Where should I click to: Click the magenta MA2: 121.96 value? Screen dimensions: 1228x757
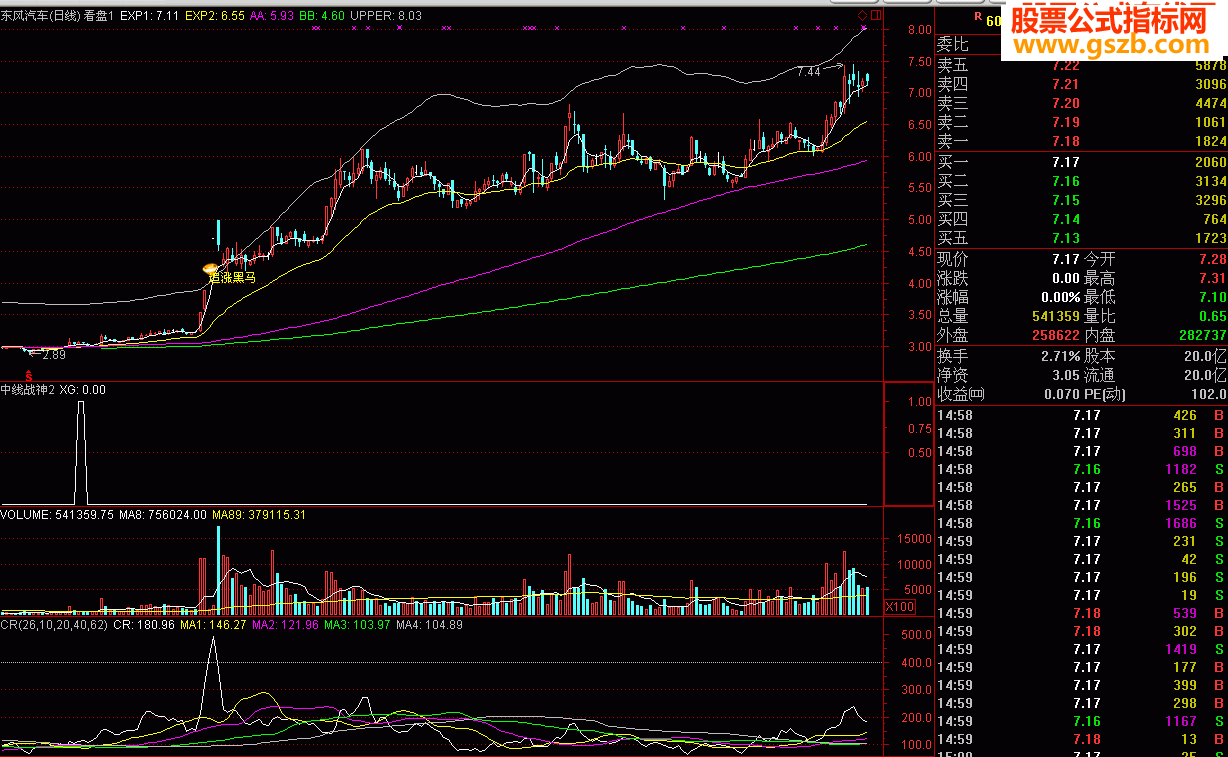point(285,625)
